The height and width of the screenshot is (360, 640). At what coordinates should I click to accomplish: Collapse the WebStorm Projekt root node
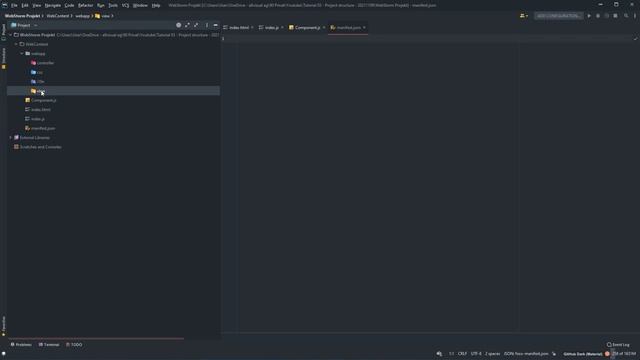(x=11, y=35)
